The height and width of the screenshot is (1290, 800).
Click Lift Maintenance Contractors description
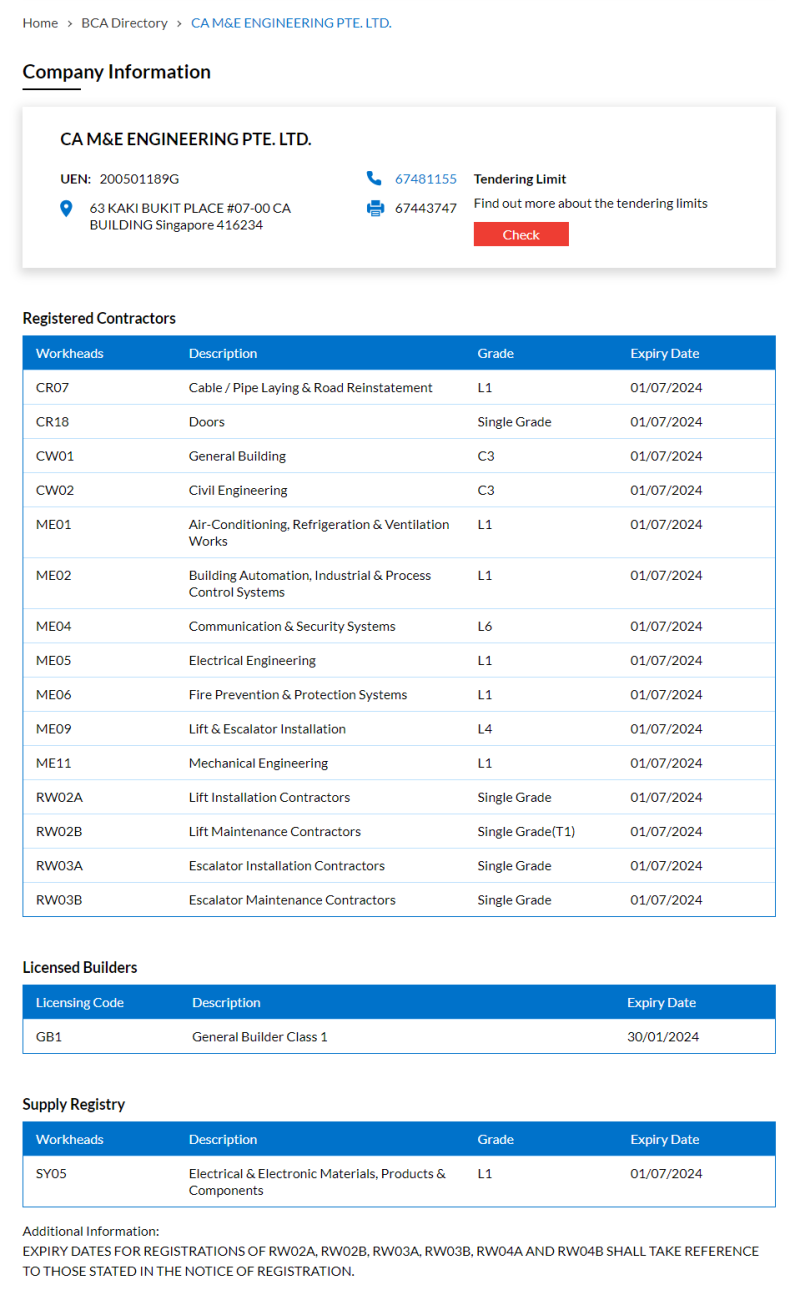click(x=275, y=831)
